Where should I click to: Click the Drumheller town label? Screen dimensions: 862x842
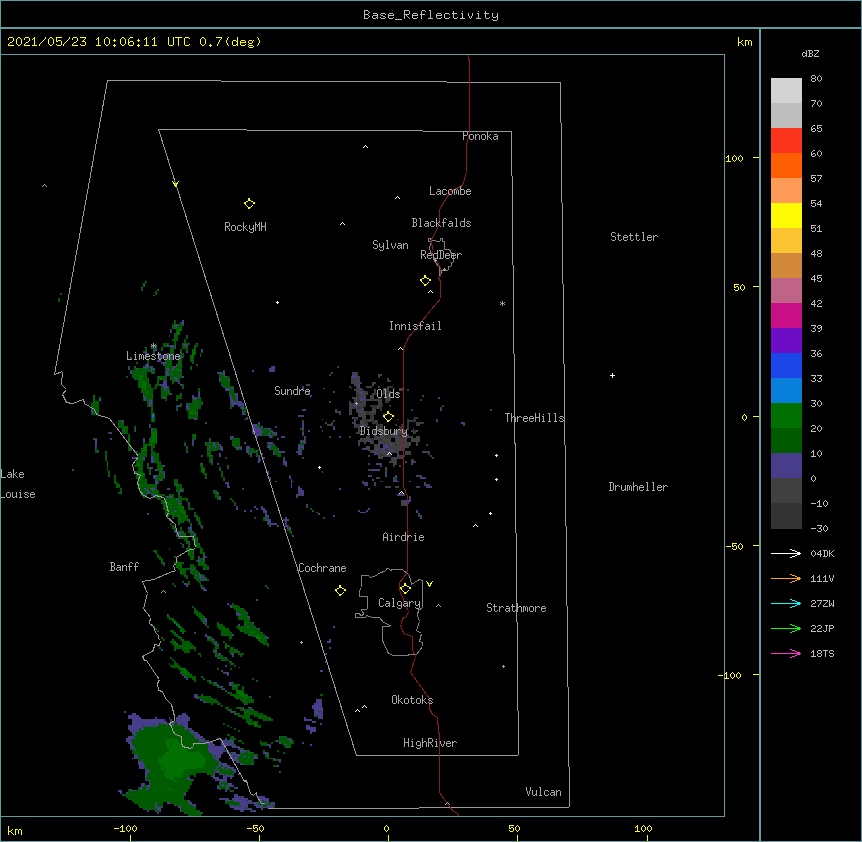[638, 487]
